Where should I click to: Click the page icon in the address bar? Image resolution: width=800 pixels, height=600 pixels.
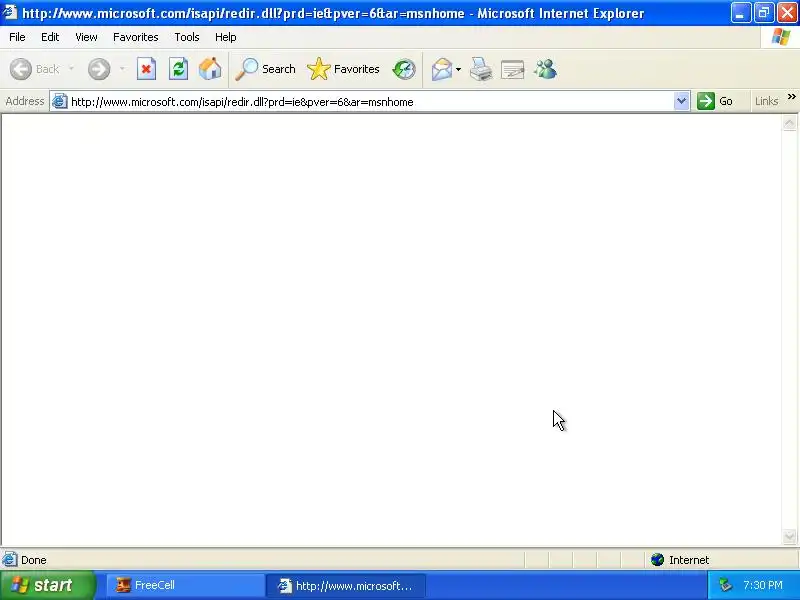tap(60, 101)
